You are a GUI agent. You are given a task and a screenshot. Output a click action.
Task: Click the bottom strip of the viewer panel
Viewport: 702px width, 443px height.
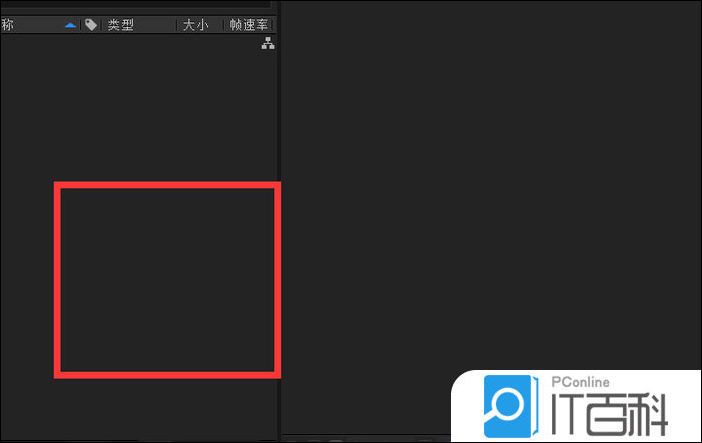tap(366, 438)
